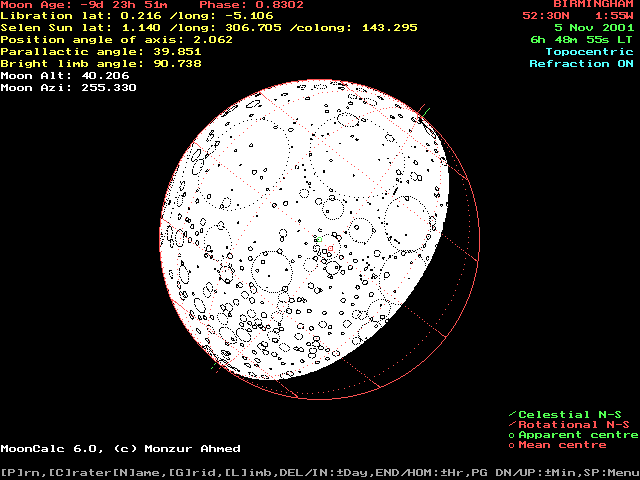The height and width of the screenshot is (480, 640).
Task: Click the red mean centre marker on the Moon
Action: coord(330,248)
